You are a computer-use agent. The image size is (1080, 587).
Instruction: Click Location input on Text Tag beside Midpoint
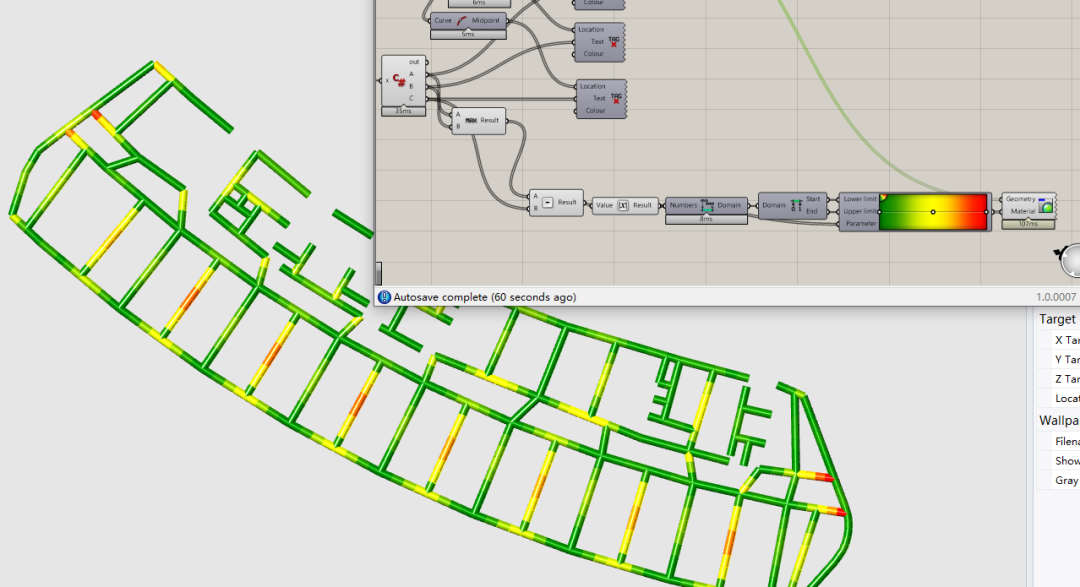pos(591,30)
